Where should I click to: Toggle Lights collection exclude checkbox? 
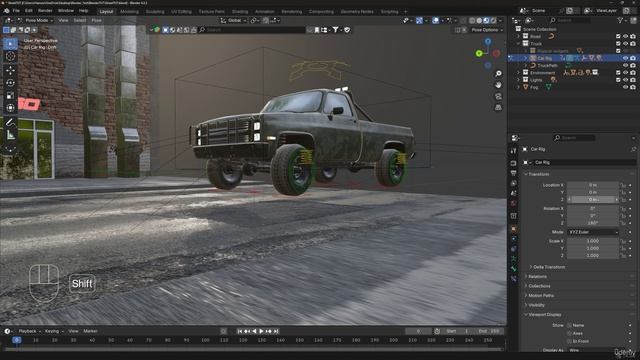[618, 80]
